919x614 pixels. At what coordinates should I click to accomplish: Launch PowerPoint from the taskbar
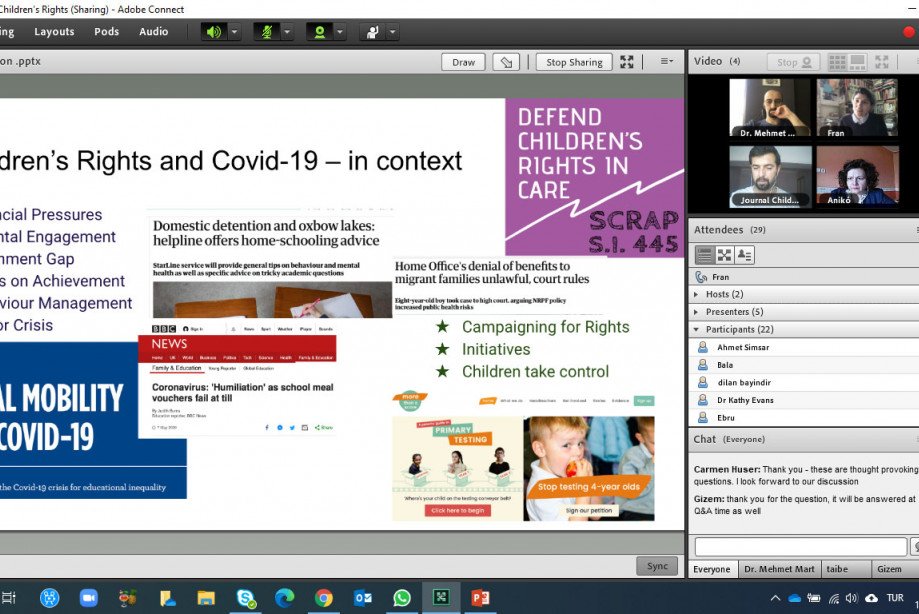click(x=480, y=599)
